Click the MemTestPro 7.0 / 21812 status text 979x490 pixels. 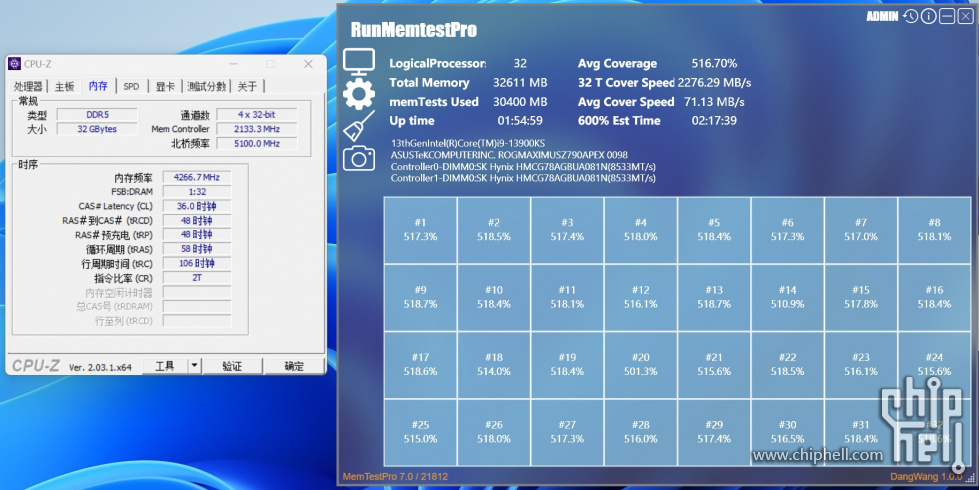point(395,476)
